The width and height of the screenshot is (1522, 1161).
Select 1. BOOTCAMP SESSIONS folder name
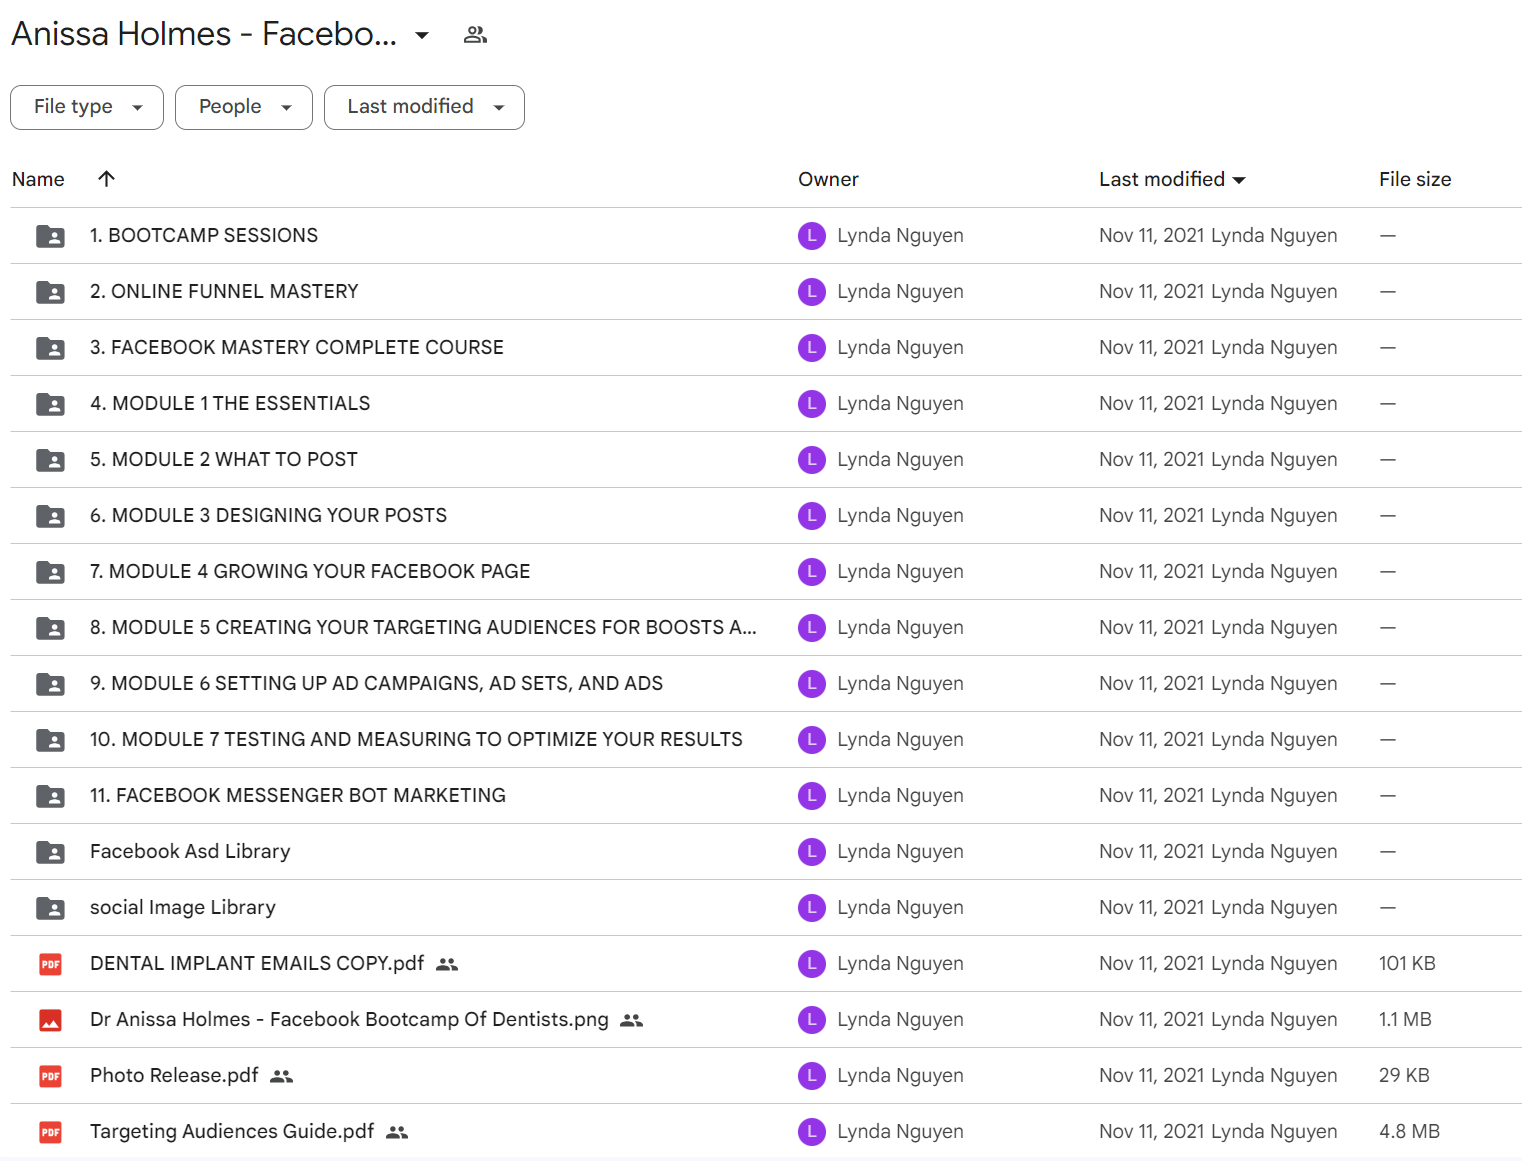click(204, 235)
